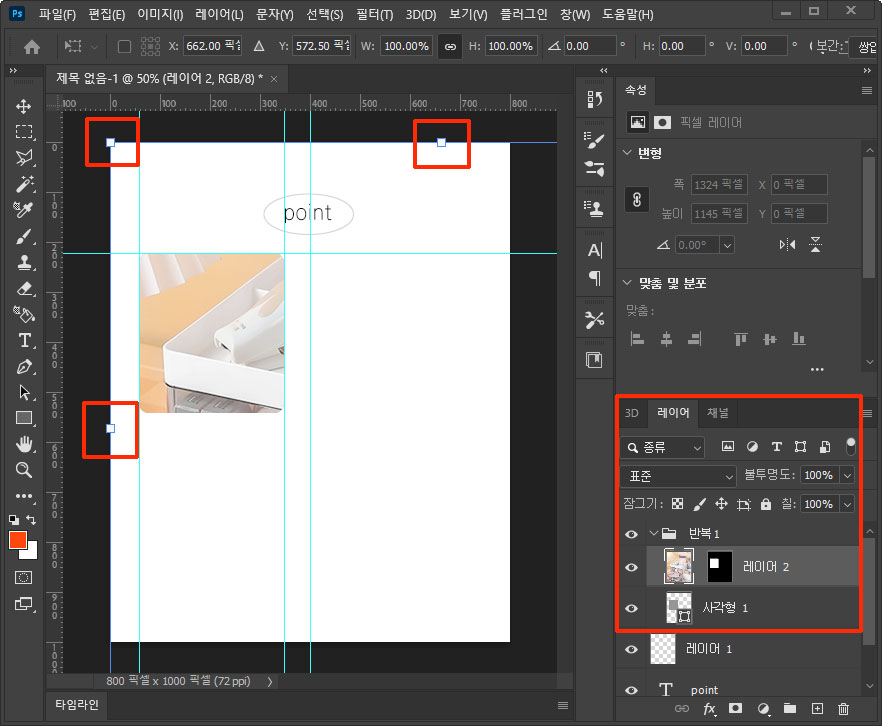Viewport: 882px width, 726px height.
Task: Collapse the 맞춤 및 분포 section
Action: point(627,282)
